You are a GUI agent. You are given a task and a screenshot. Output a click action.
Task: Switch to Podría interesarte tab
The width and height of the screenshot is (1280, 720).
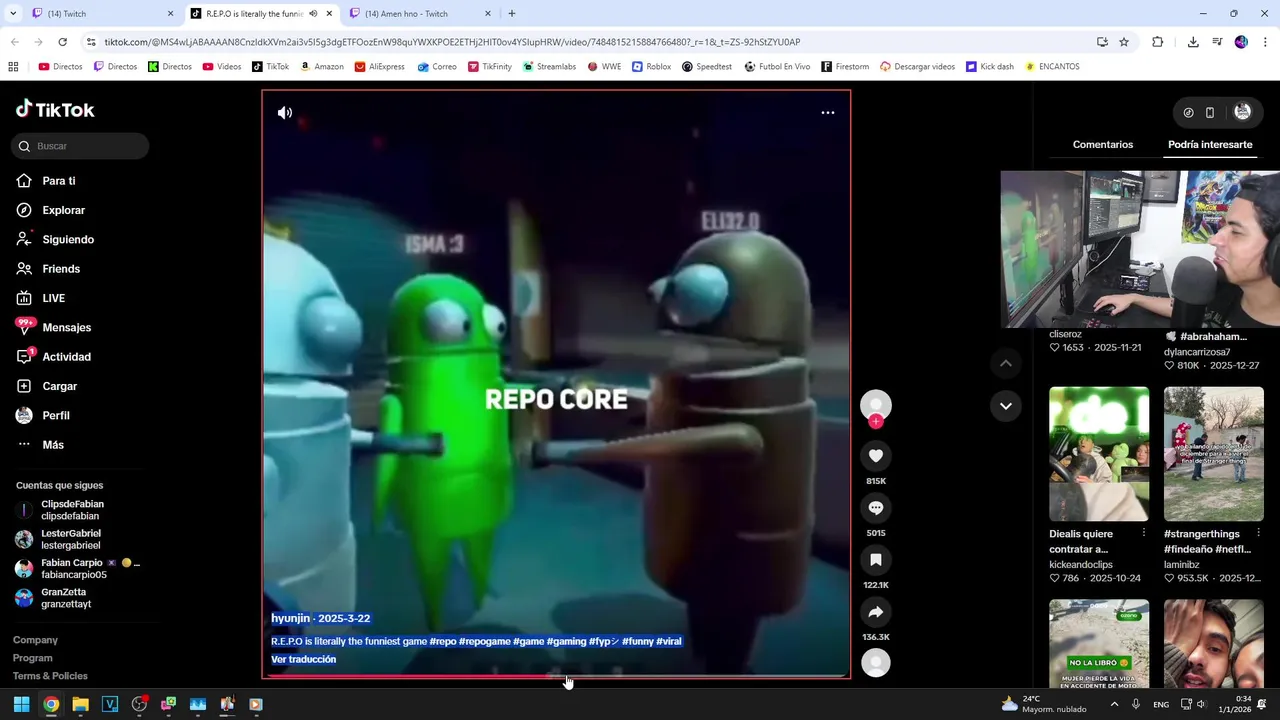tap(1210, 145)
